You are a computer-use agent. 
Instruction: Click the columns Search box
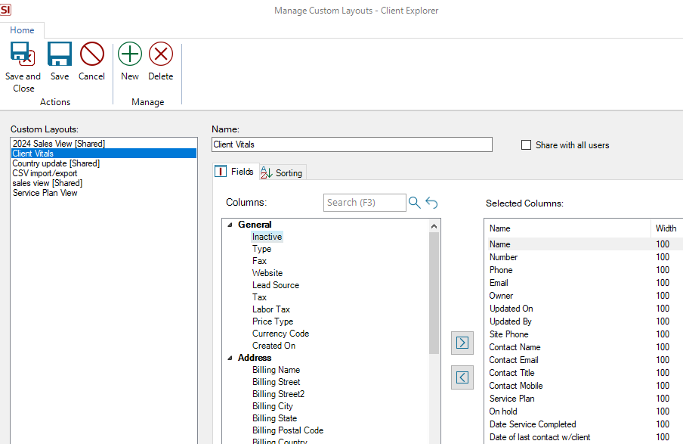click(x=364, y=203)
